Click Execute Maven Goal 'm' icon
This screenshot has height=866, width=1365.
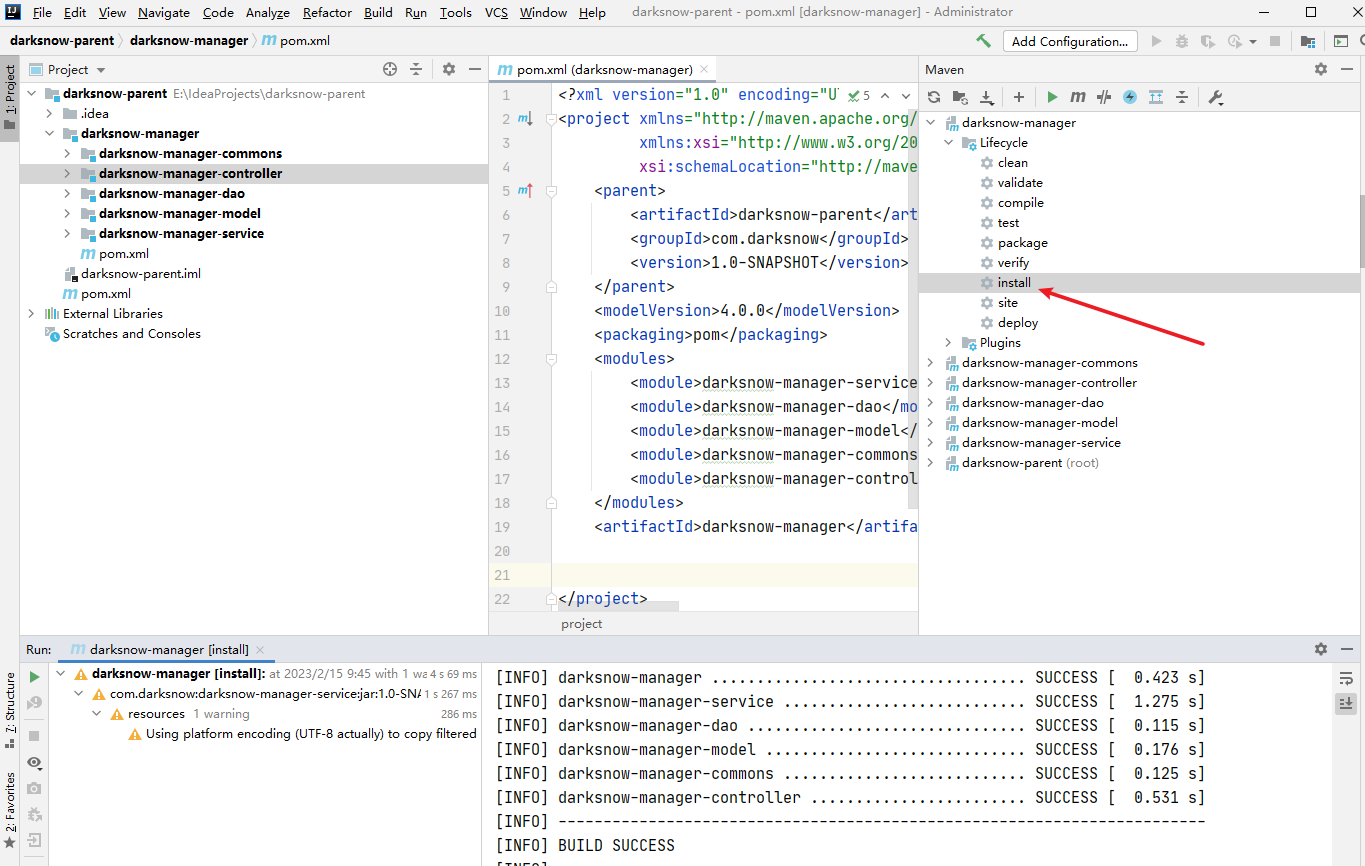1078,97
